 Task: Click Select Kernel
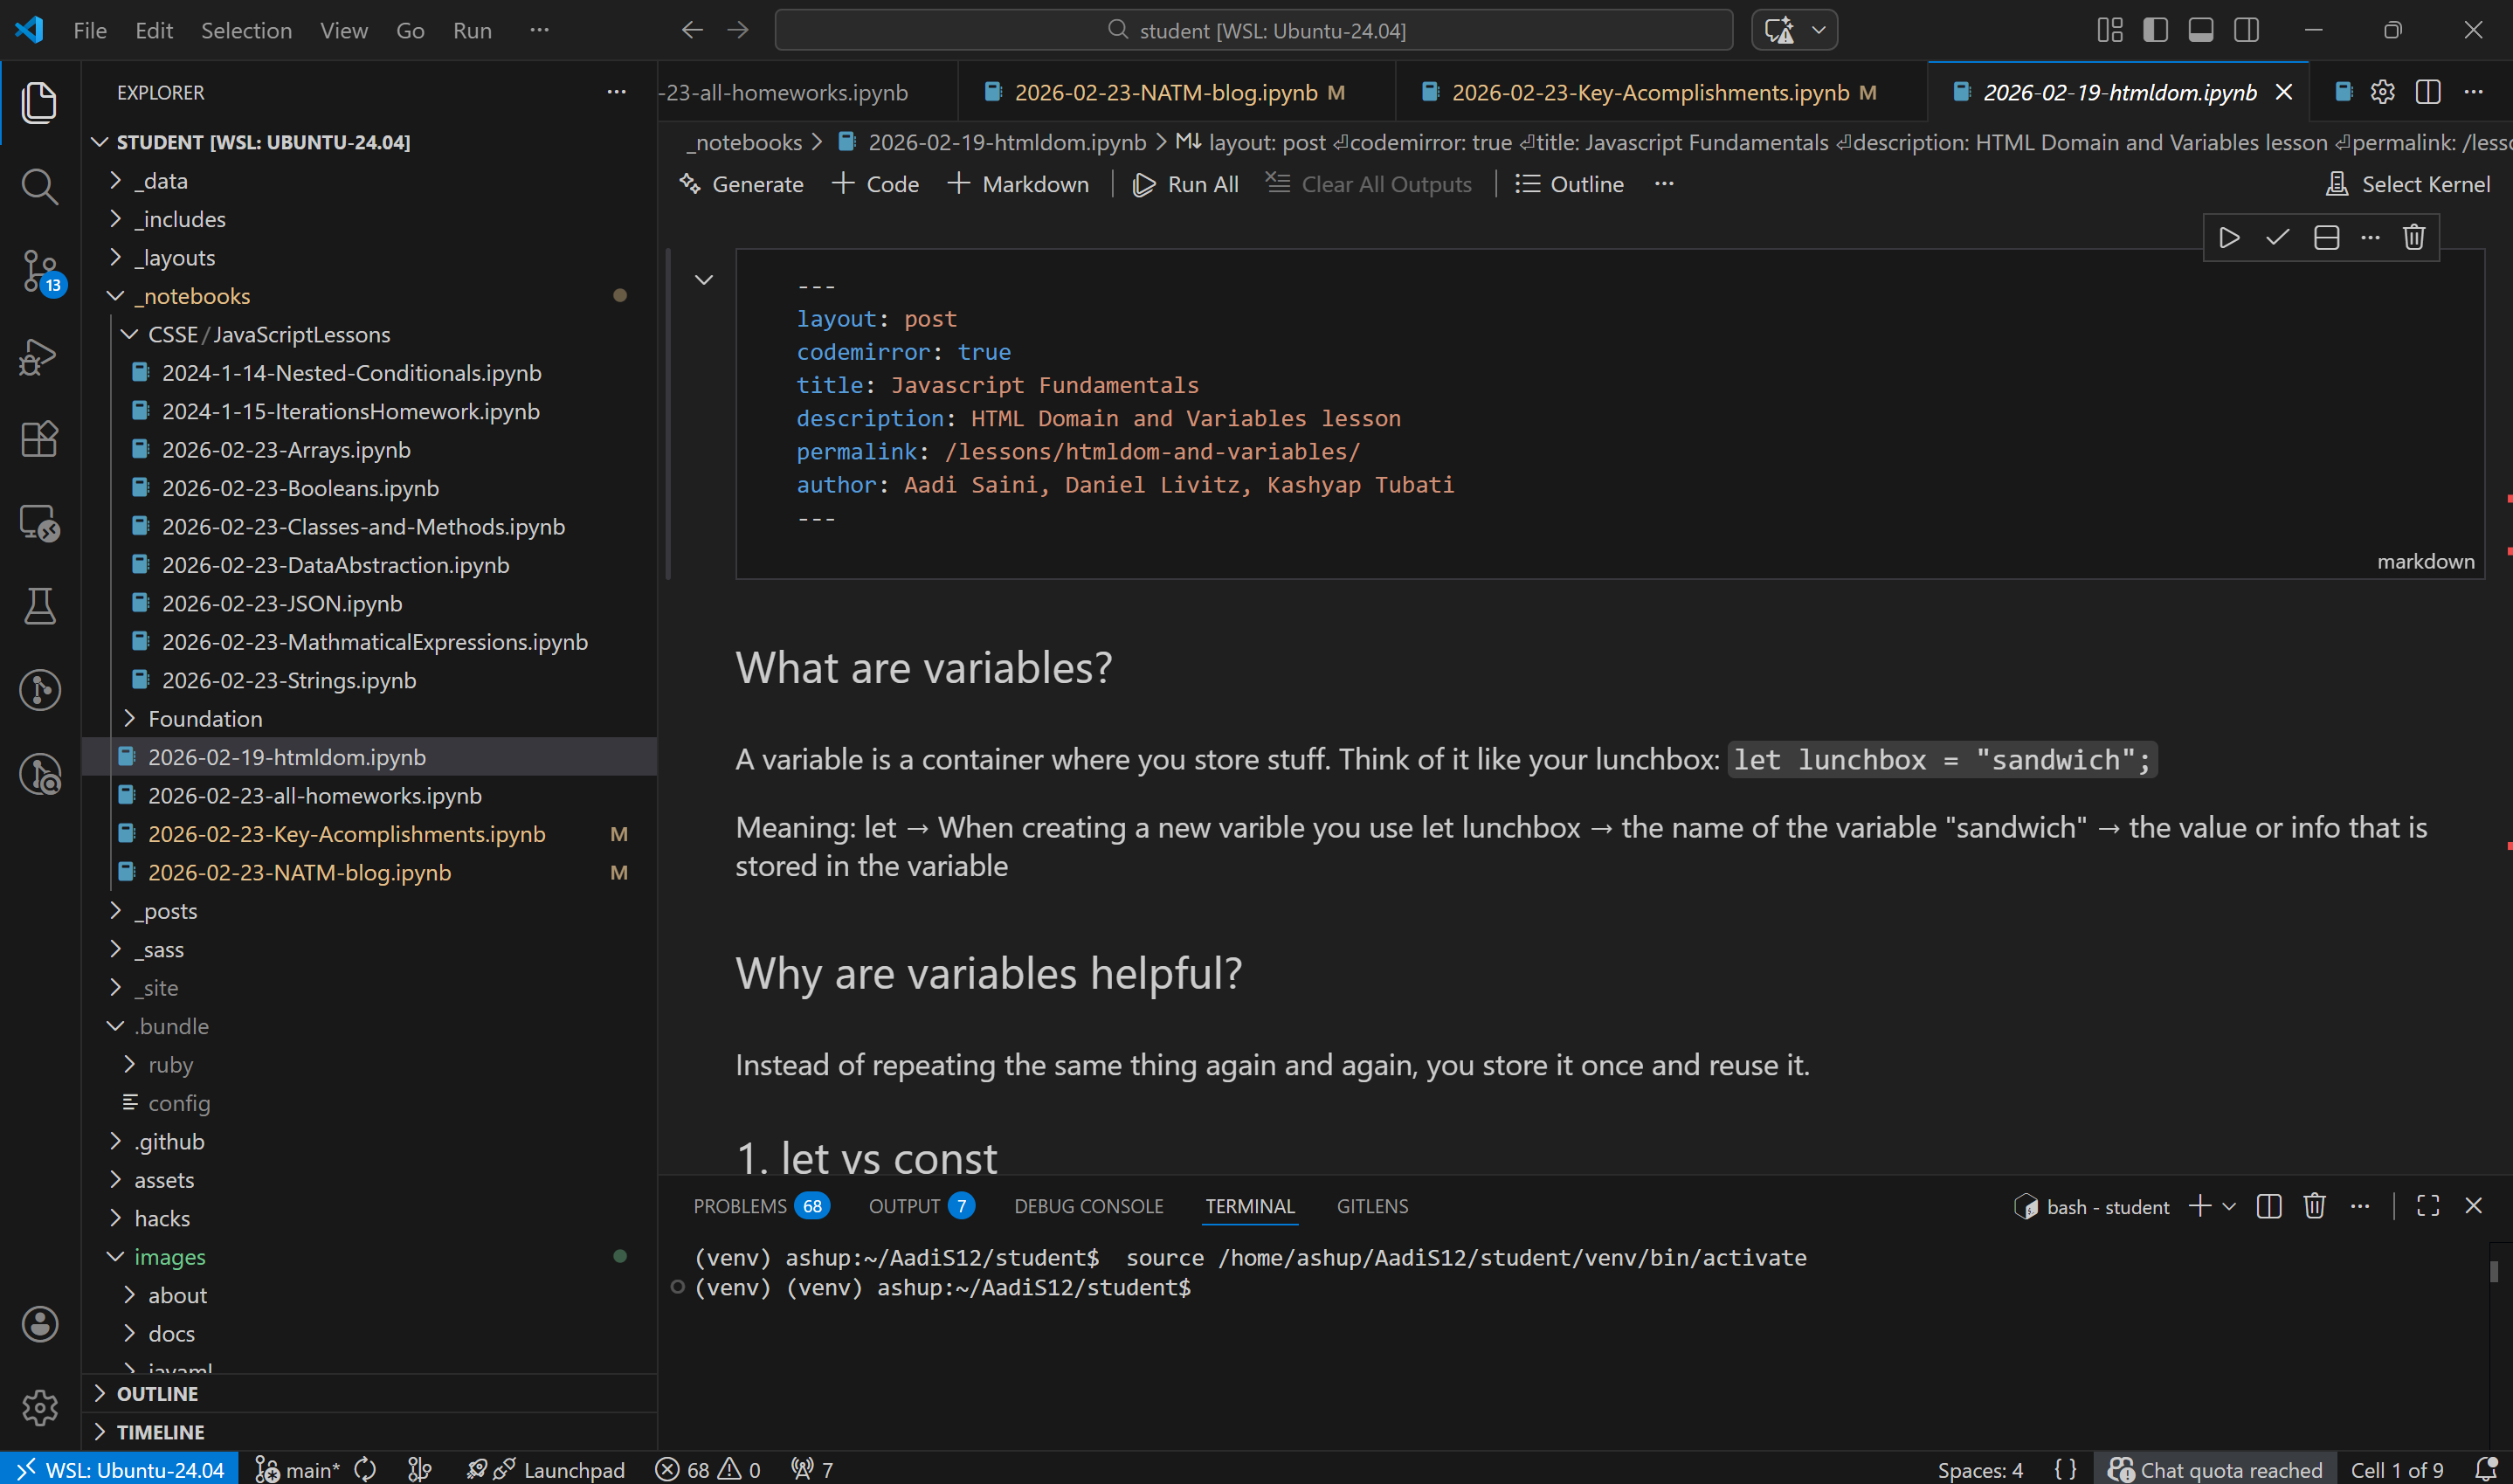pos(2408,184)
